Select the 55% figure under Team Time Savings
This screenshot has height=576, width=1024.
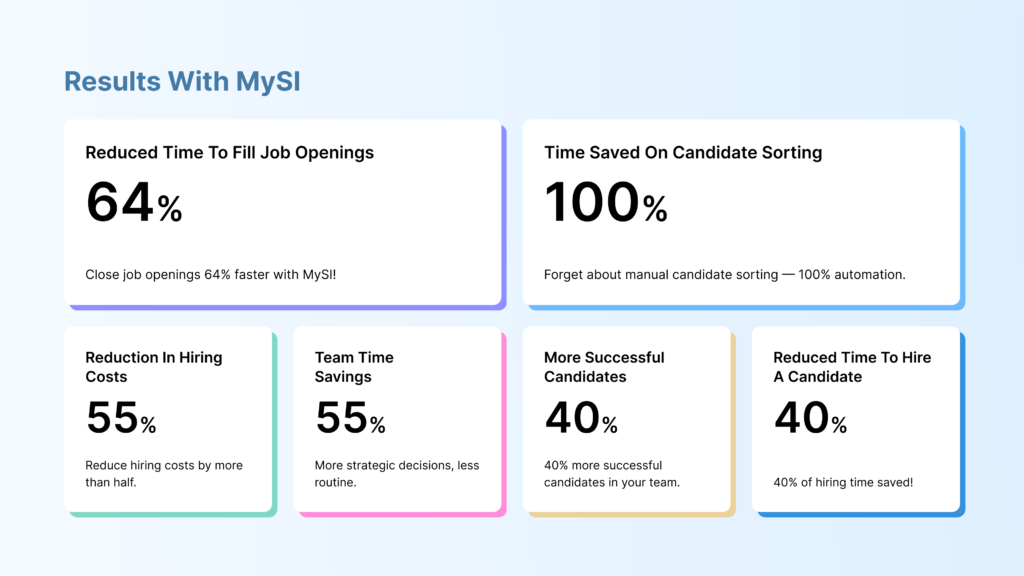point(350,419)
